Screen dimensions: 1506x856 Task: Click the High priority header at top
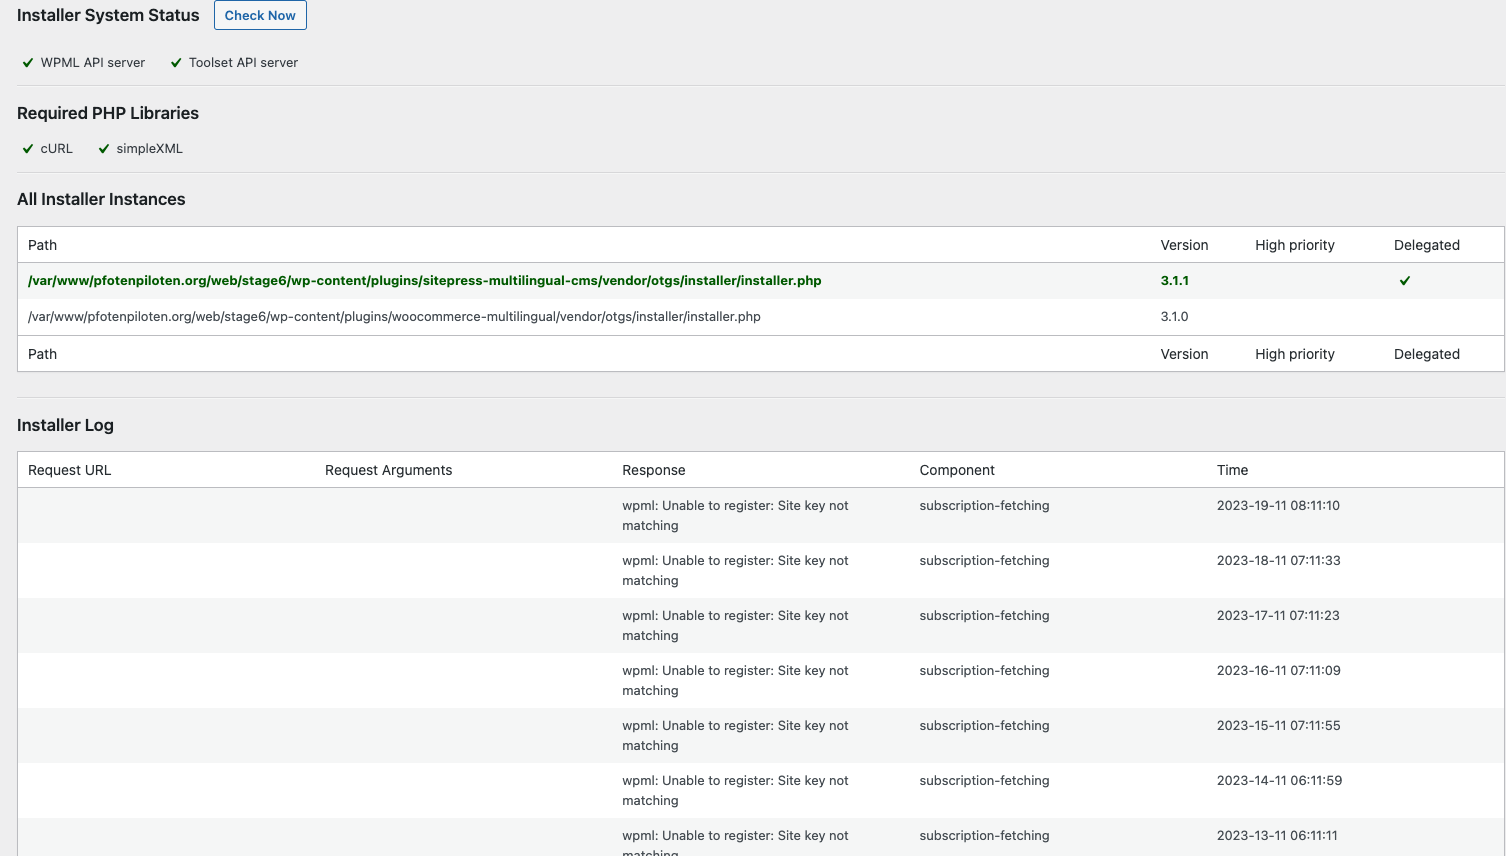tap(1295, 245)
